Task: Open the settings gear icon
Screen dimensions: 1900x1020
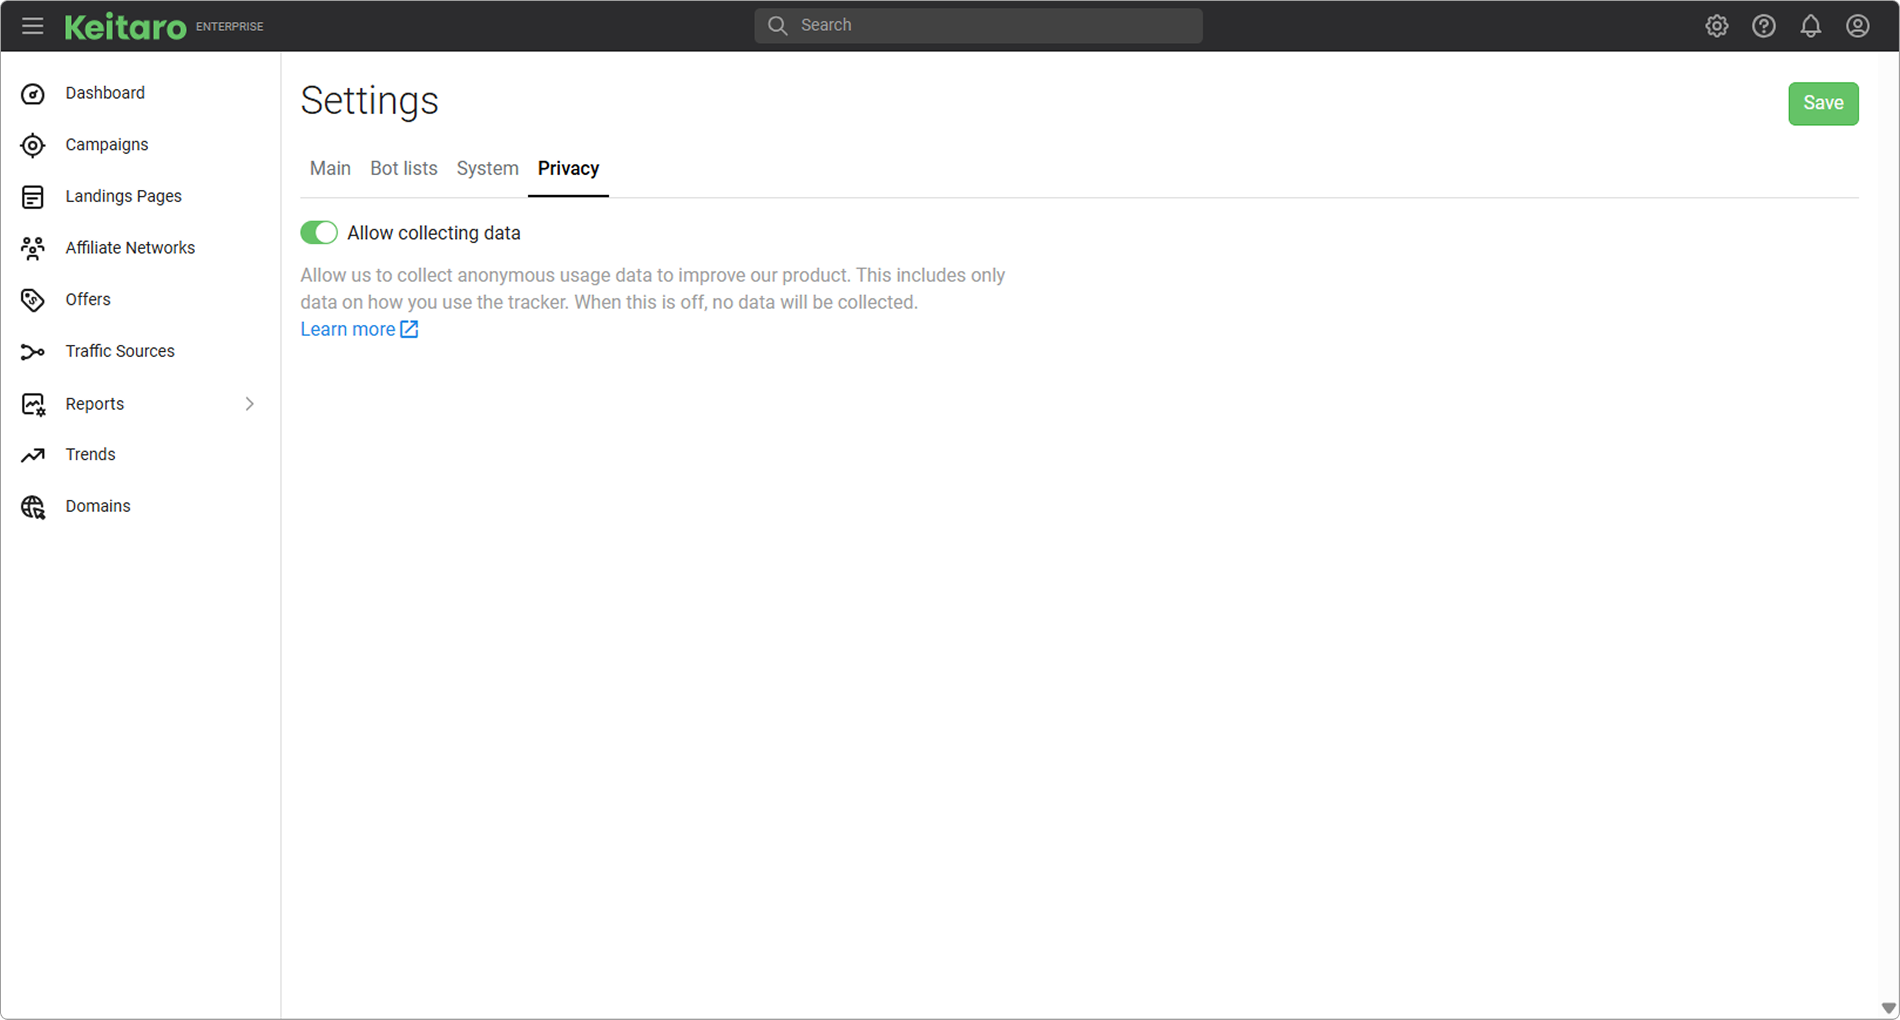Action: [x=1716, y=26]
